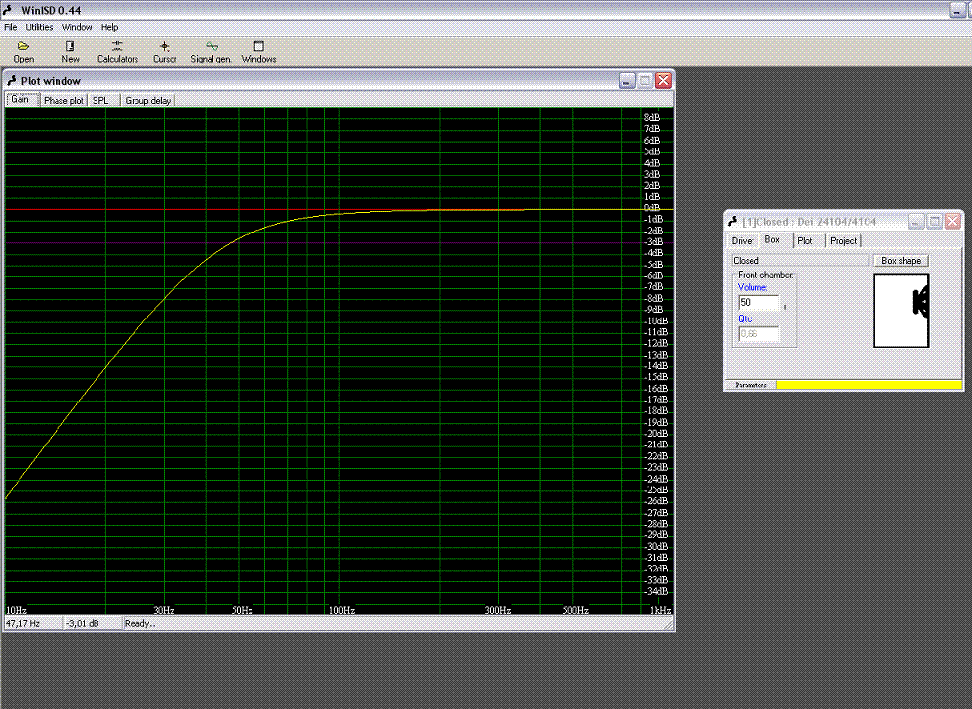The height and width of the screenshot is (709, 972).
Task: Open the Utilities menu
Action: tap(40, 27)
